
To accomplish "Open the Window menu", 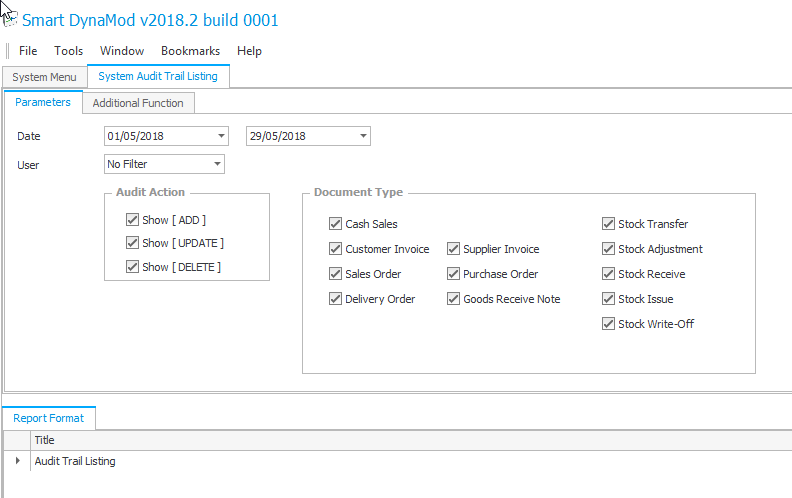I will click(x=122, y=51).
